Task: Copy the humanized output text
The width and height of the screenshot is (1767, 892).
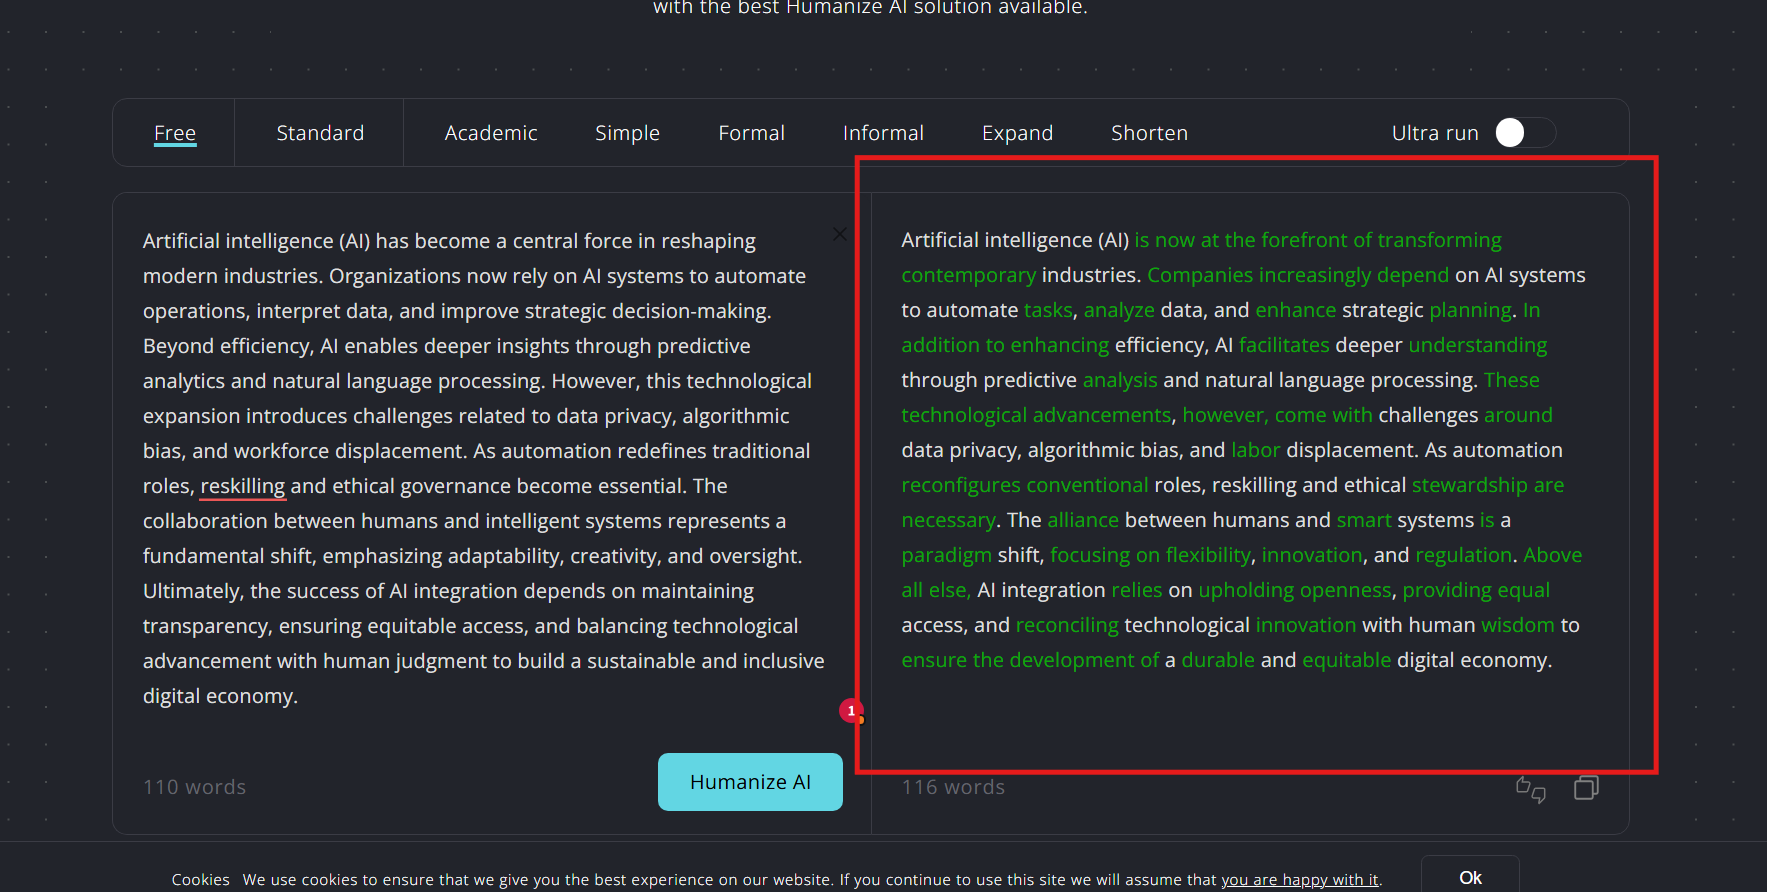Action: (1586, 788)
